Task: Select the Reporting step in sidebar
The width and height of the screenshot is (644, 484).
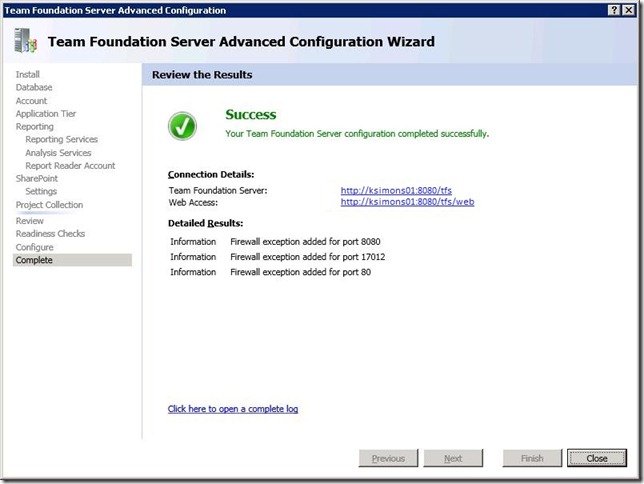Action: click(x=34, y=127)
